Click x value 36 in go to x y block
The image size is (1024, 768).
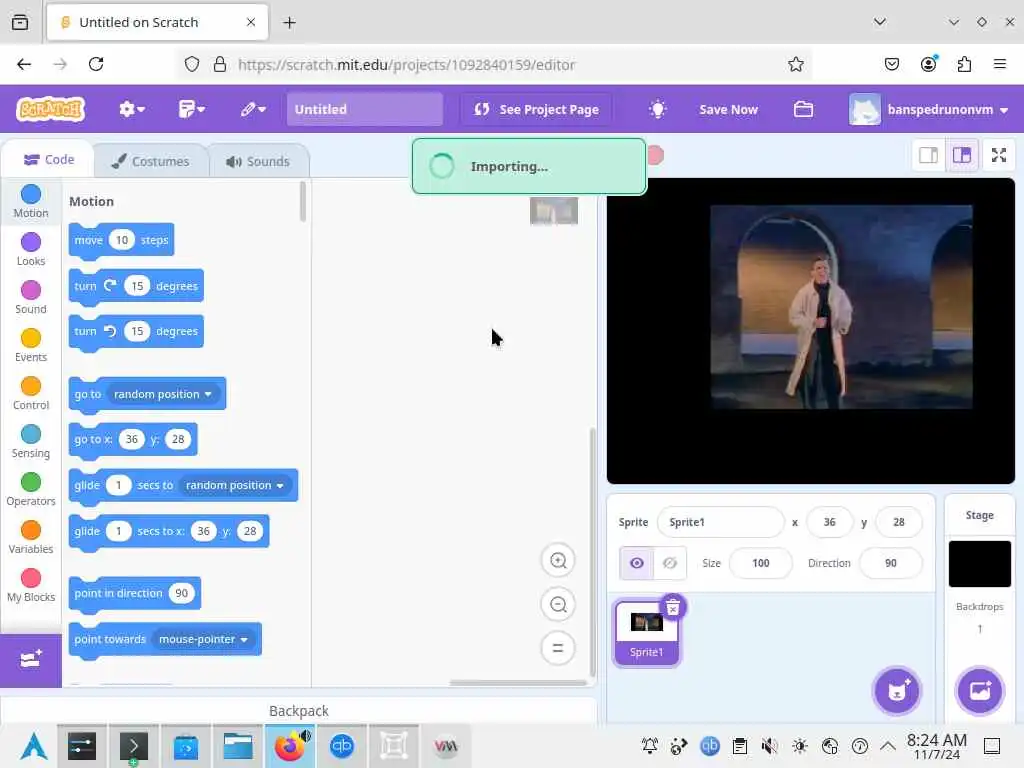coord(132,440)
